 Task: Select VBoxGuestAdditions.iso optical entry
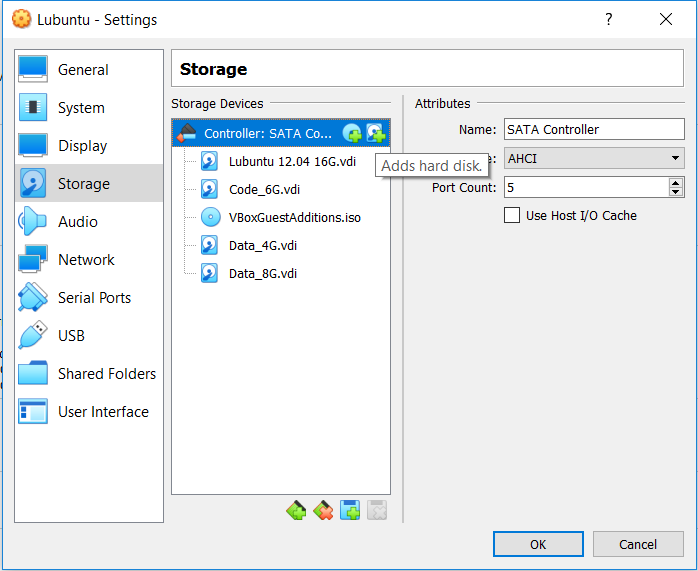(x=281, y=217)
